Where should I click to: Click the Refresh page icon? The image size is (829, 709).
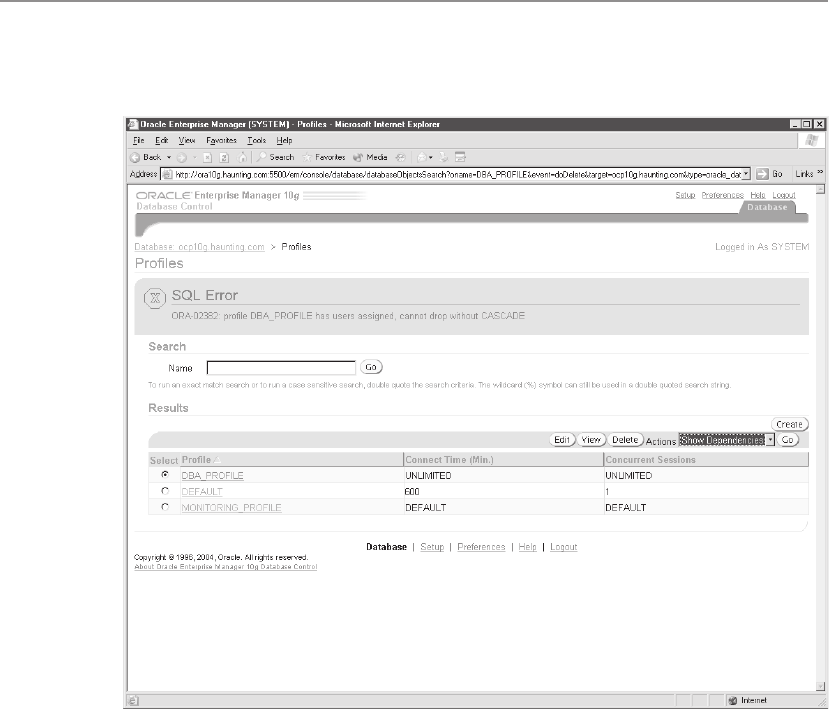[224, 158]
